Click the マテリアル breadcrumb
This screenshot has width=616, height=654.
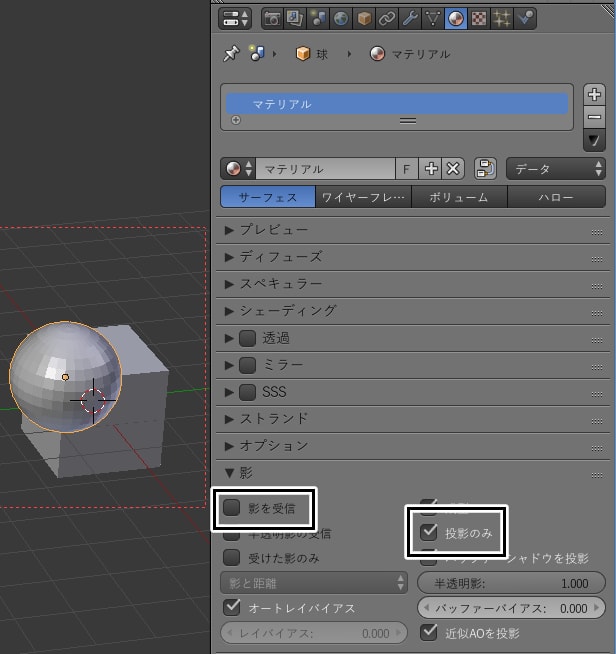(410, 54)
